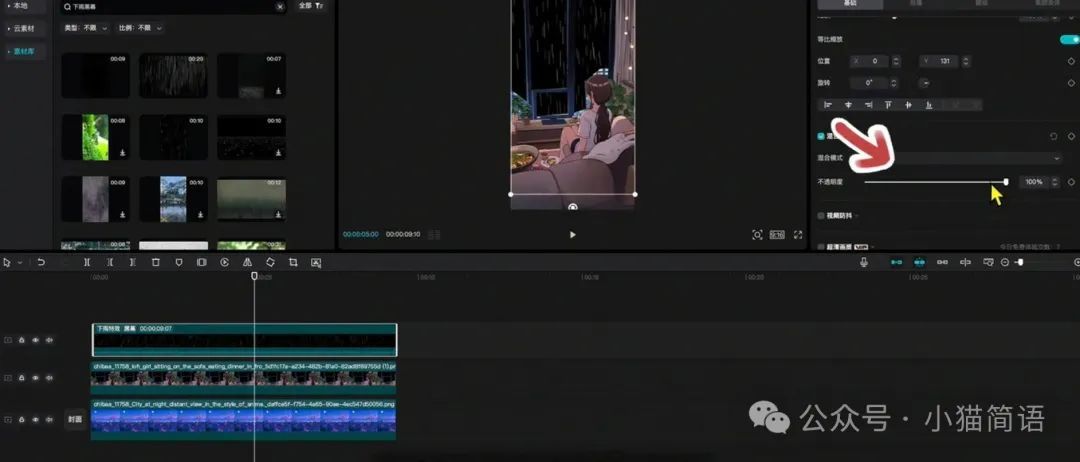Screen dimensions: 1080x462
Task: Click the freeze frame icon
Action: pos(201,262)
